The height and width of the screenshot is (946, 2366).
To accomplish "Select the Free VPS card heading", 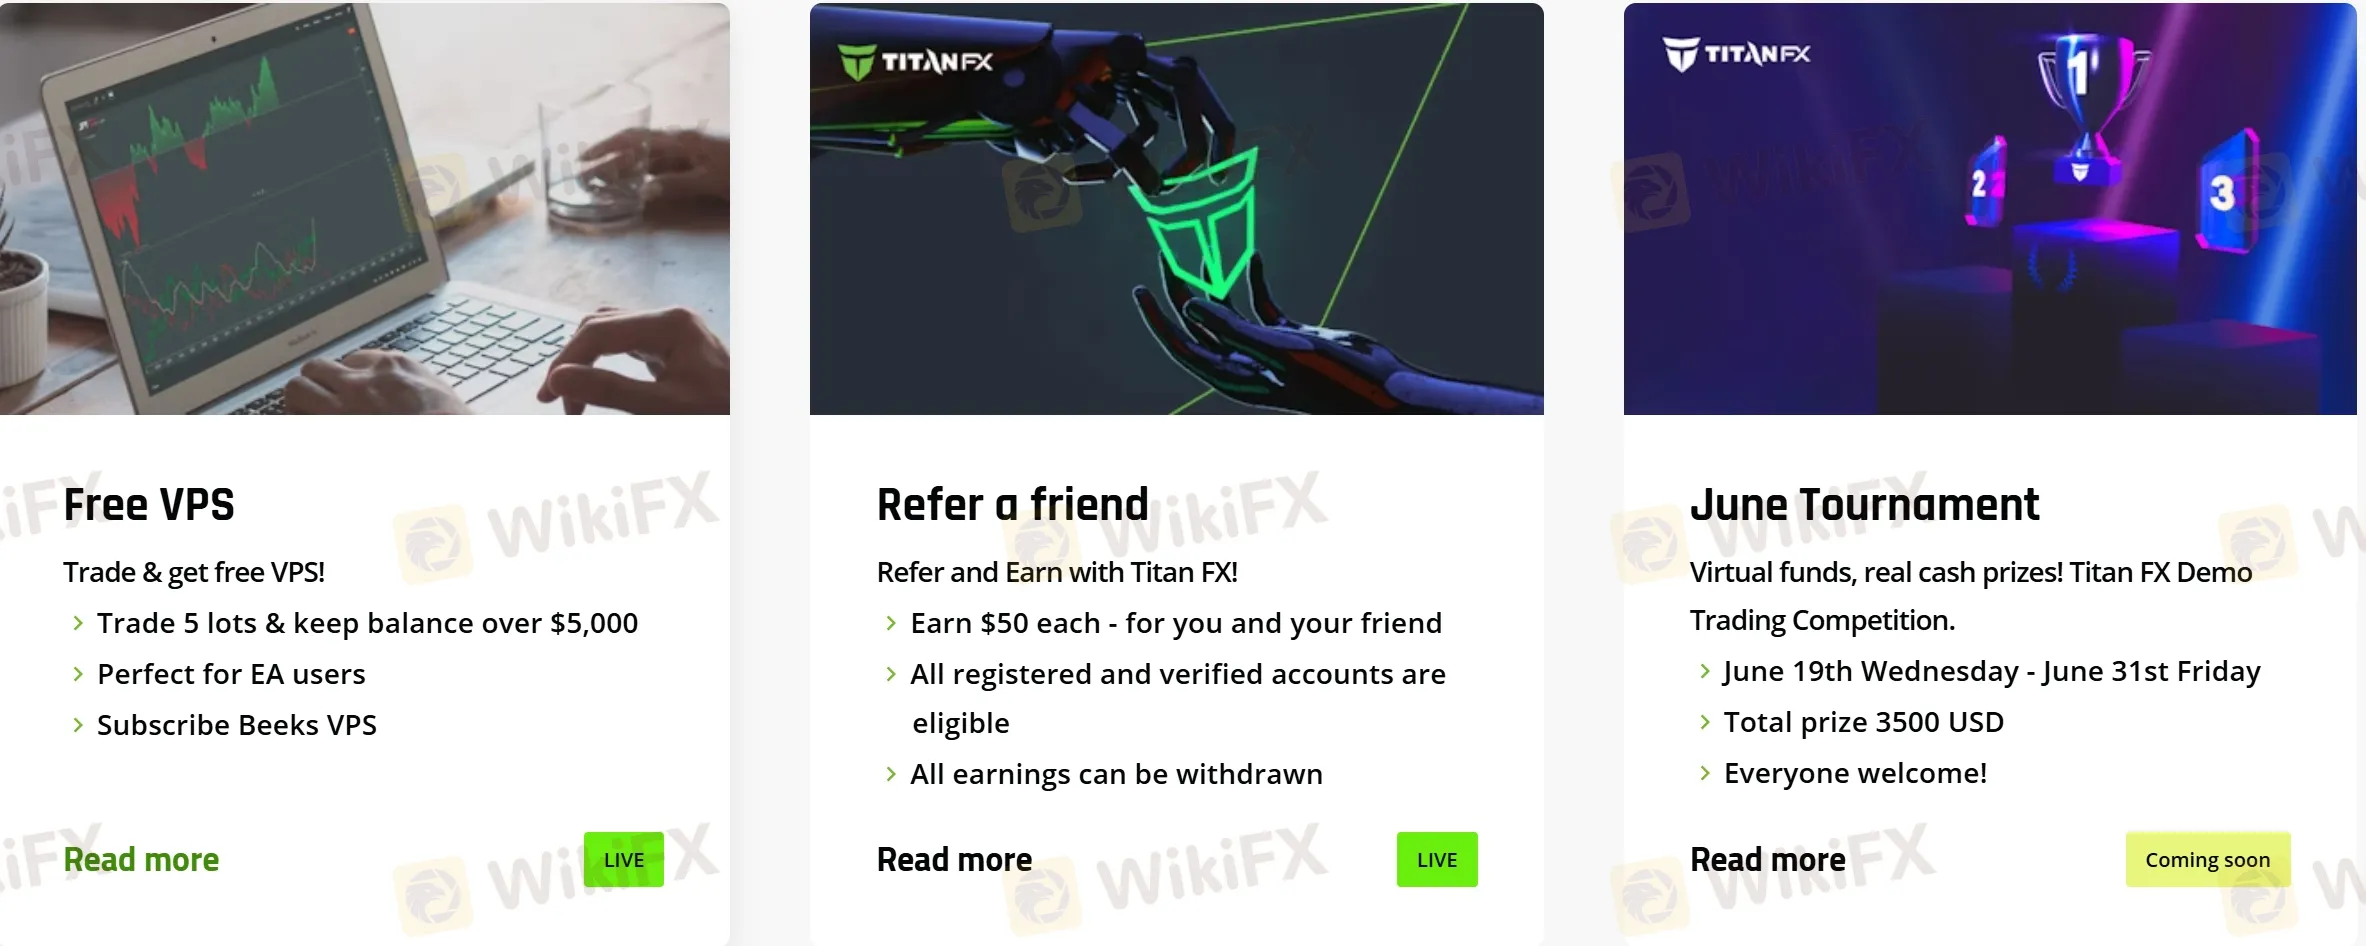I will point(149,505).
